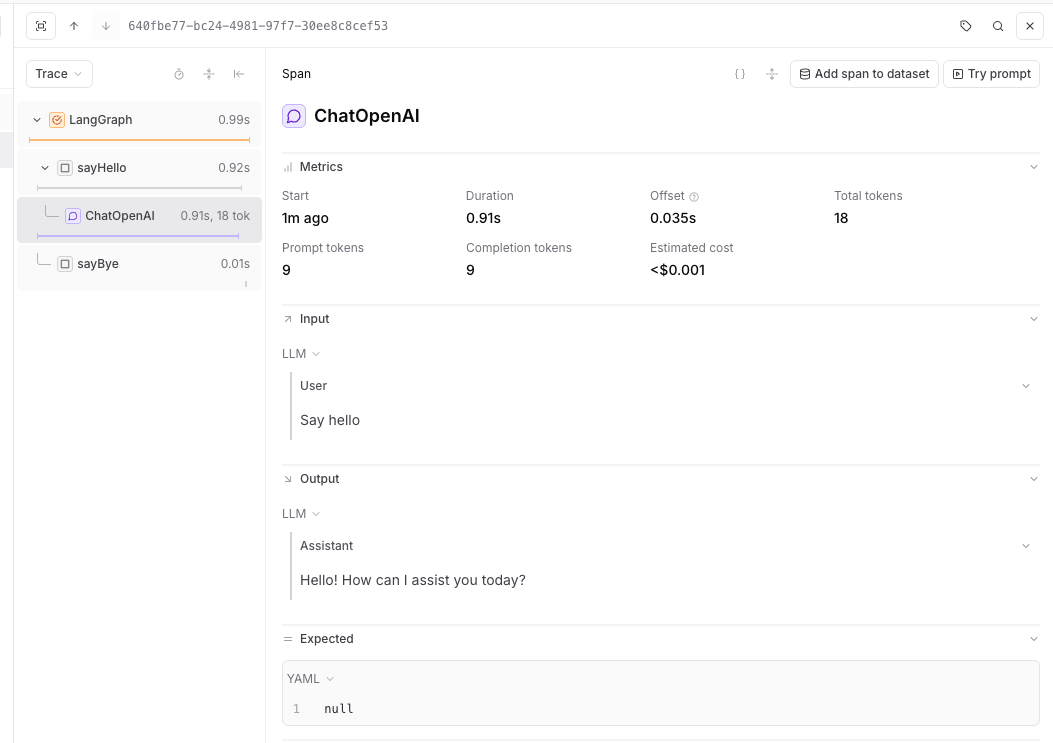
Task: Click Add span to dataset button
Action: pyautogui.click(x=864, y=74)
